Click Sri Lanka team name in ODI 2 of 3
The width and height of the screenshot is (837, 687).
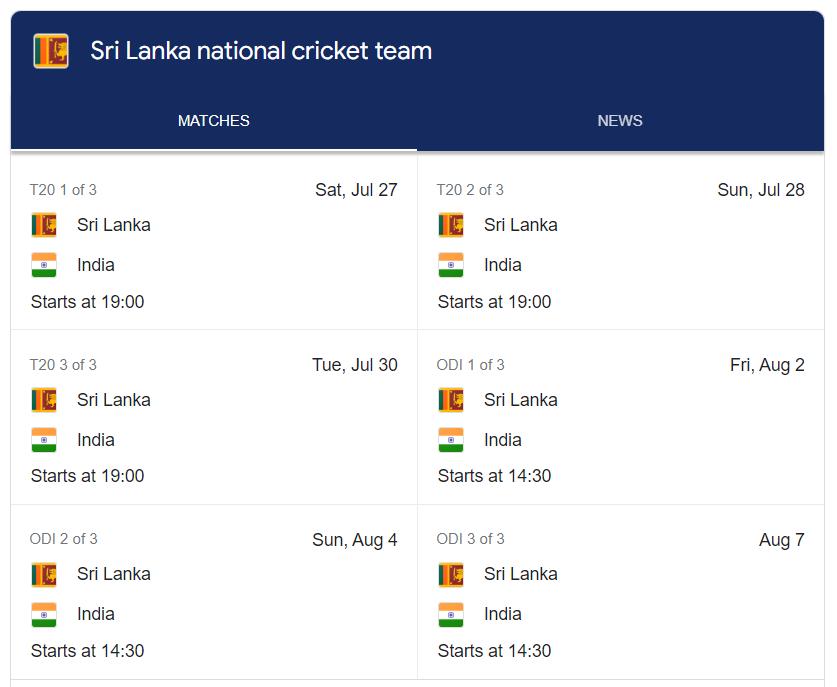pos(114,574)
